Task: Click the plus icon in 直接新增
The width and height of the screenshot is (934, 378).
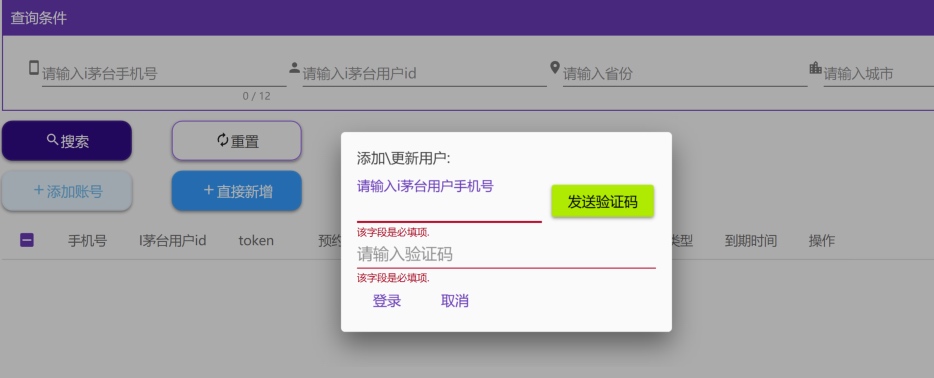Action: click(x=208, y=190)
